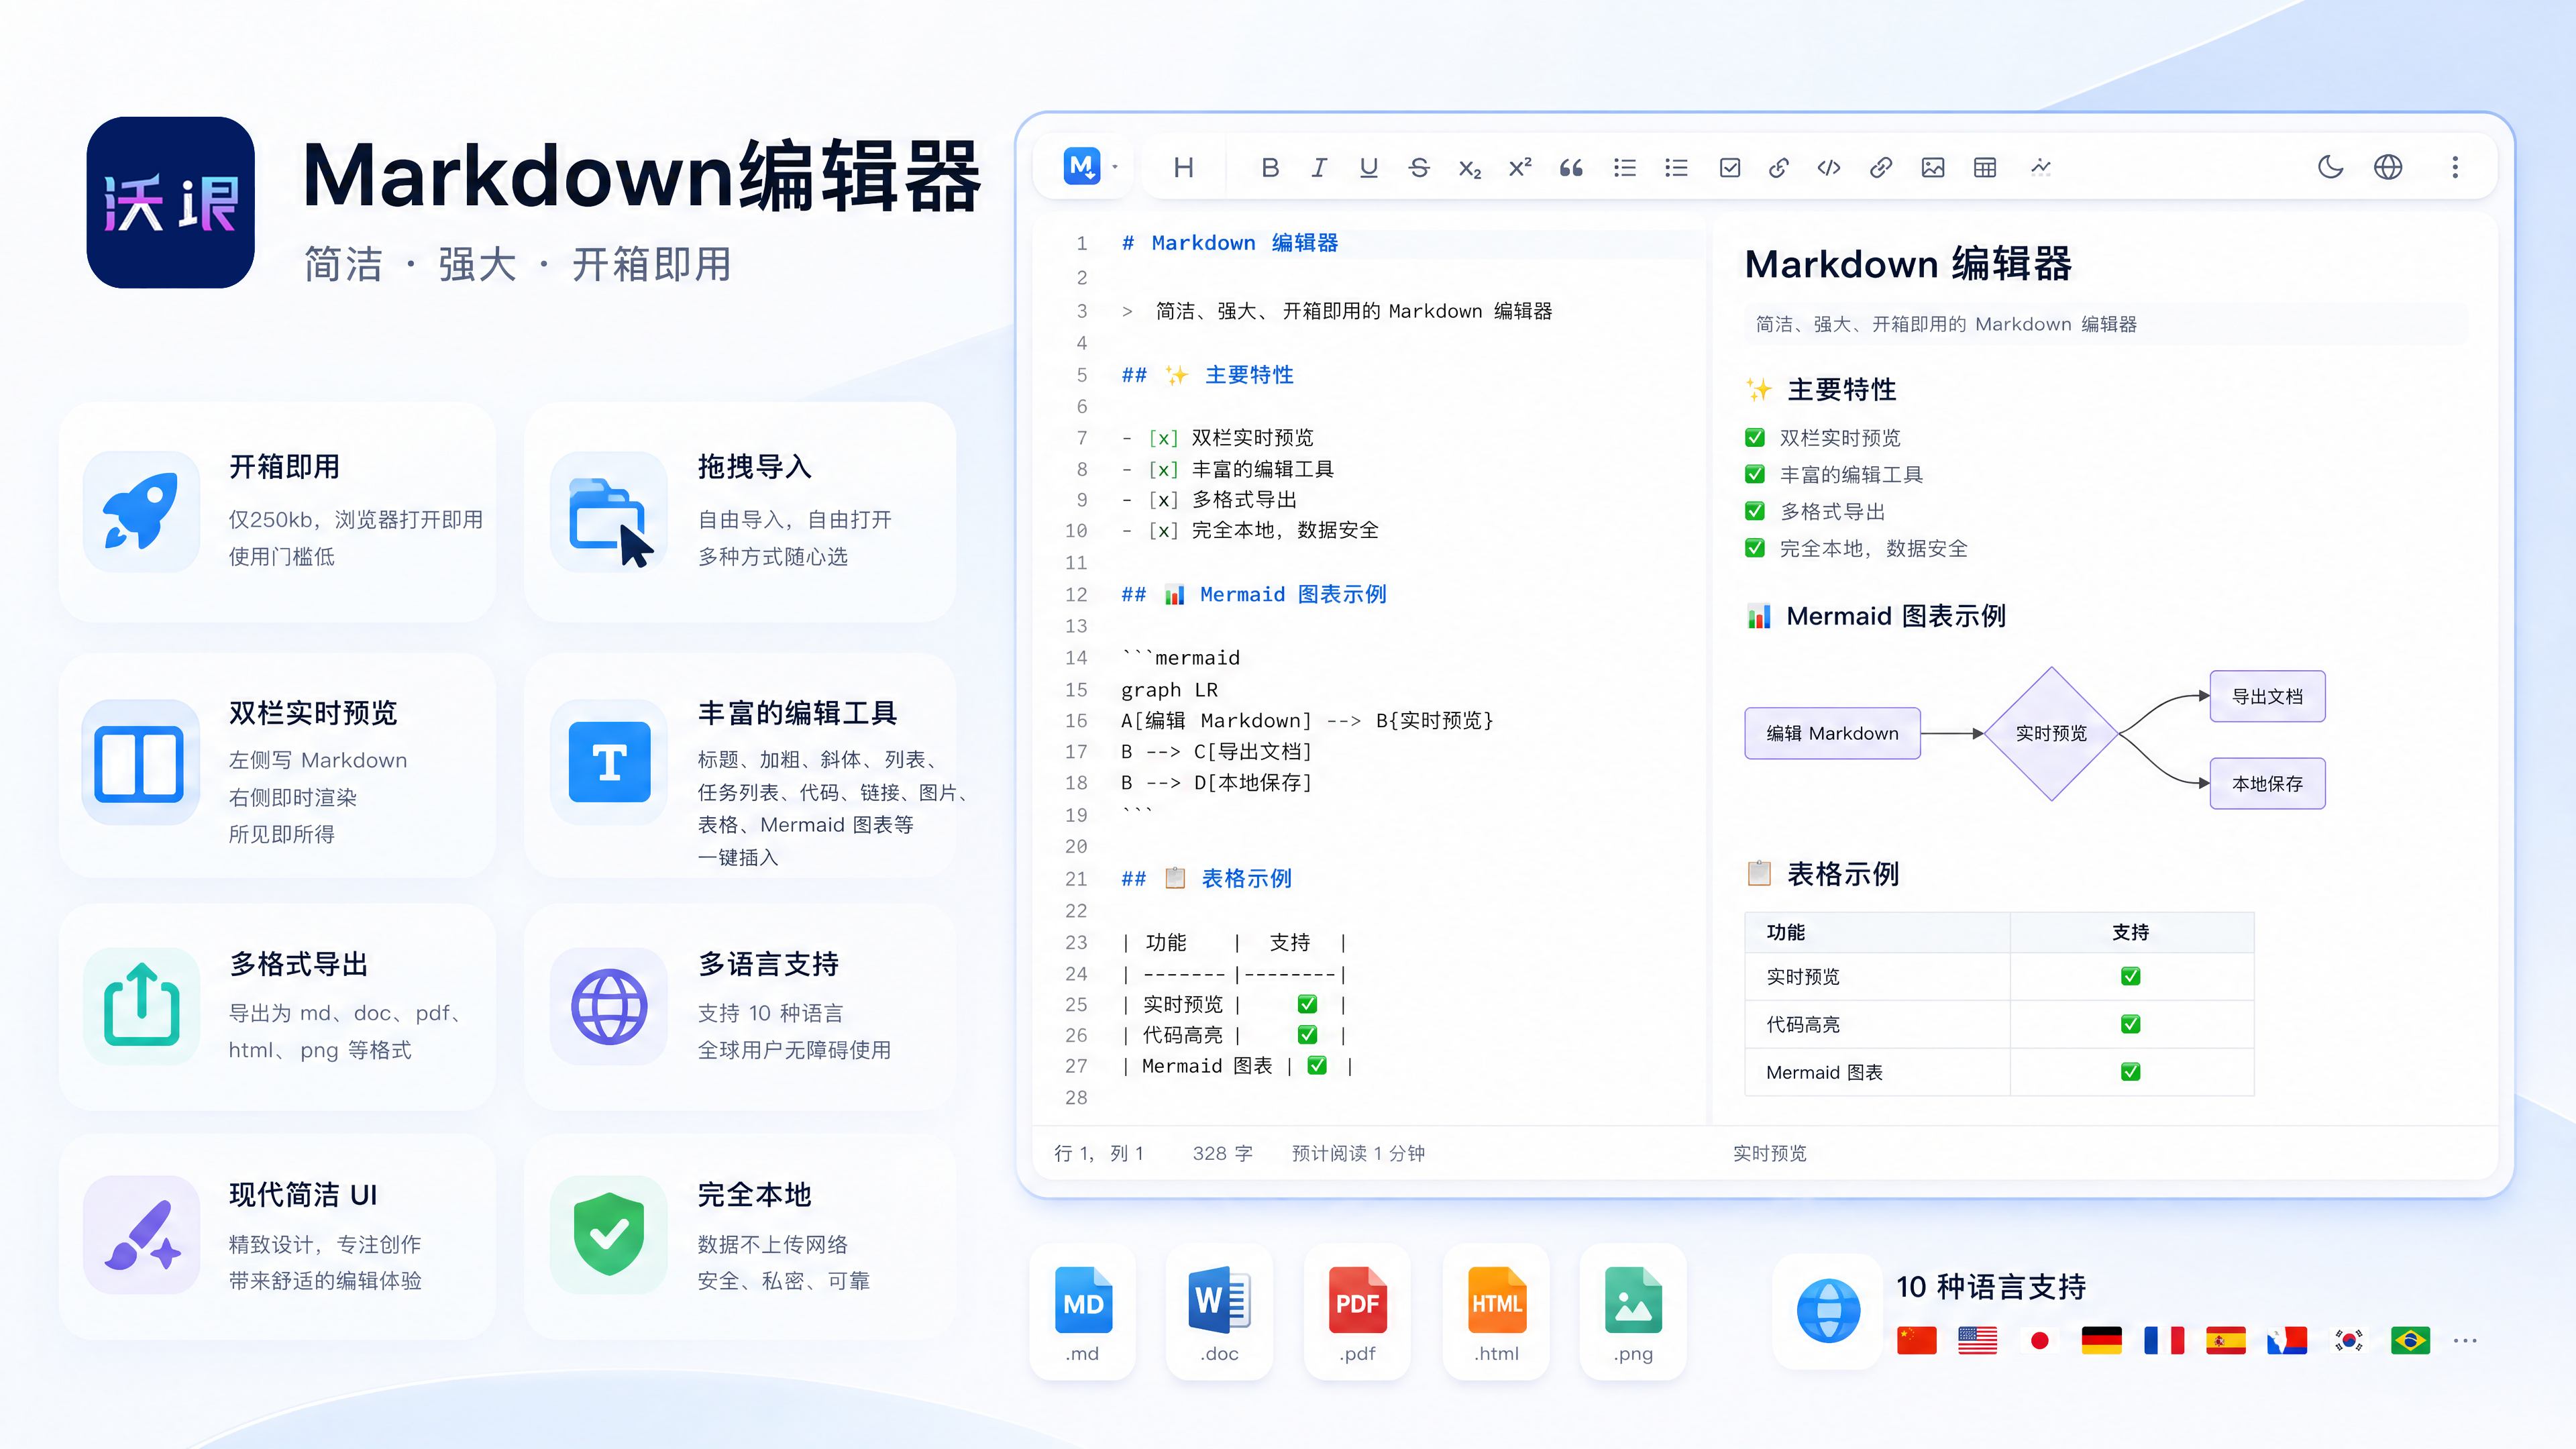The width and height of the screenshot is (2576, 1449).
Task: Insert a code block
Action: point(1829,167)
